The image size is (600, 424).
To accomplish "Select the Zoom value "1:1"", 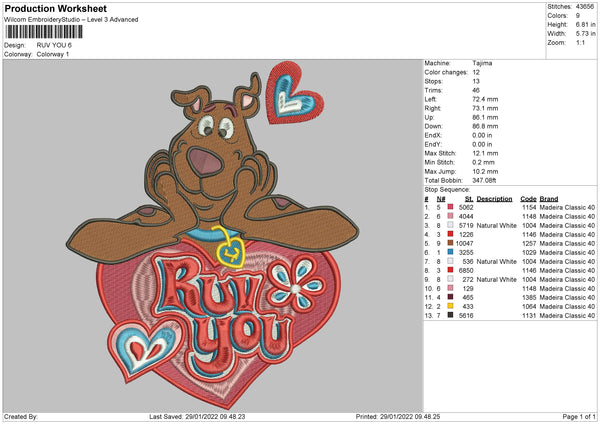I will tap(580, 42).
